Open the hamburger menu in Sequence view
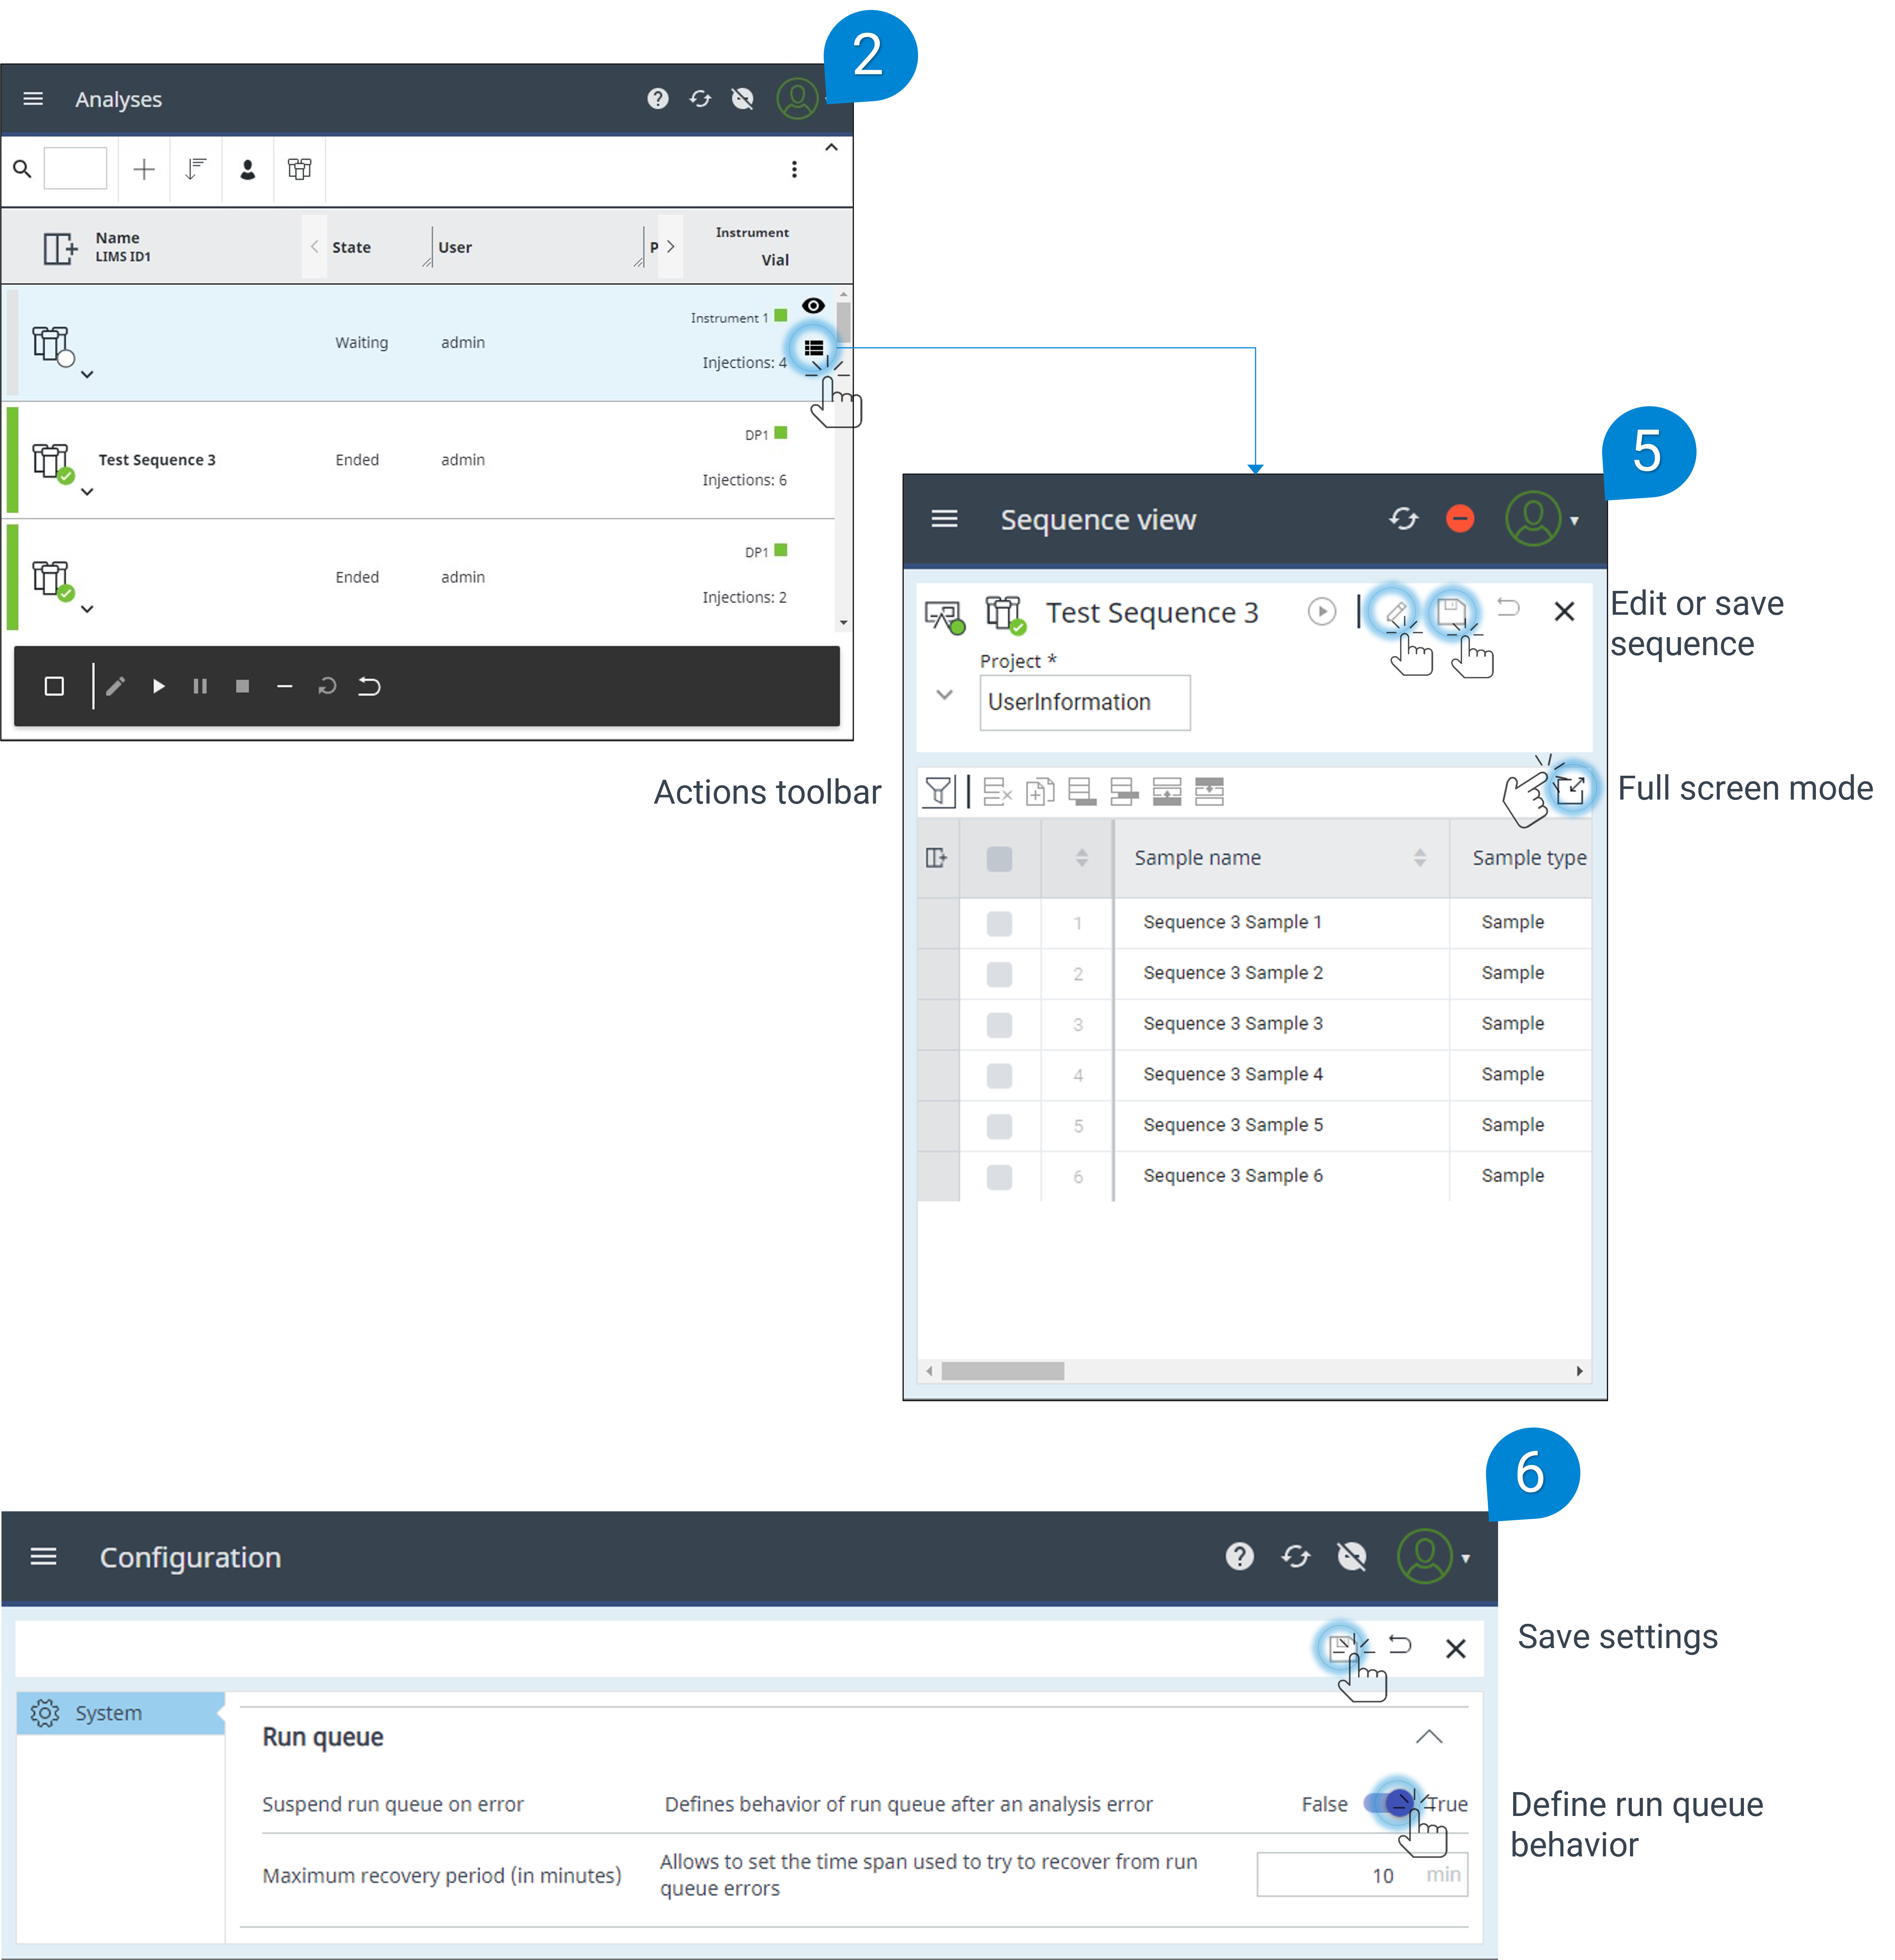 click(x=944, y=519)
